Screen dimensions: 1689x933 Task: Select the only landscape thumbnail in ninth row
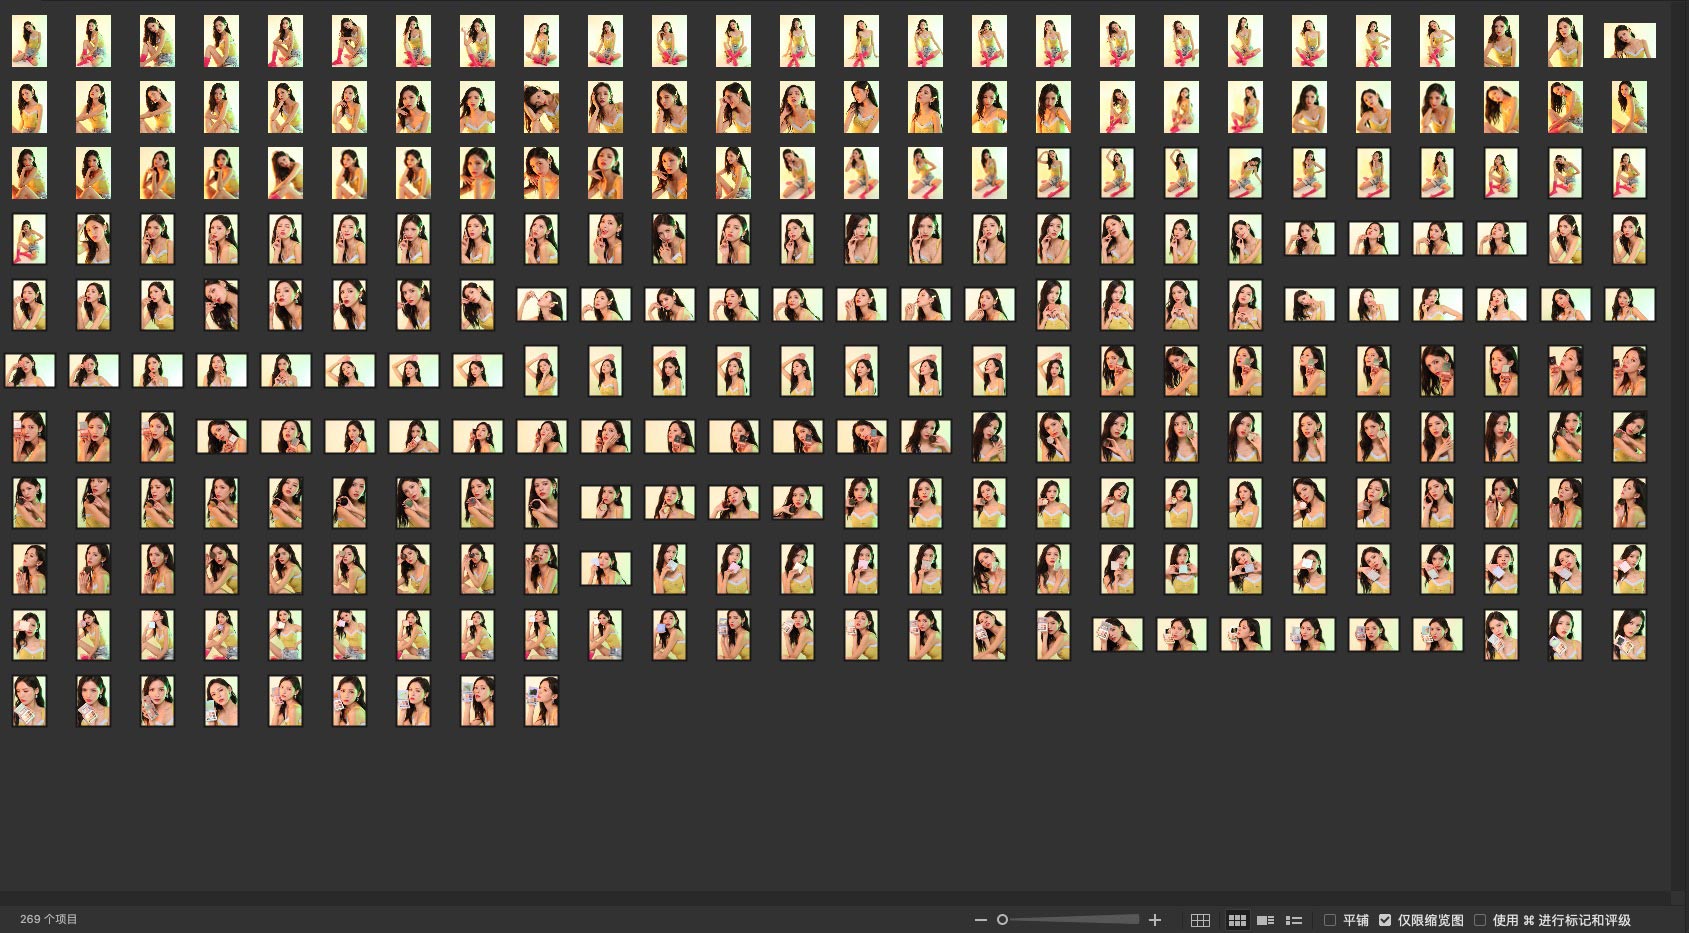pos(606,568)
